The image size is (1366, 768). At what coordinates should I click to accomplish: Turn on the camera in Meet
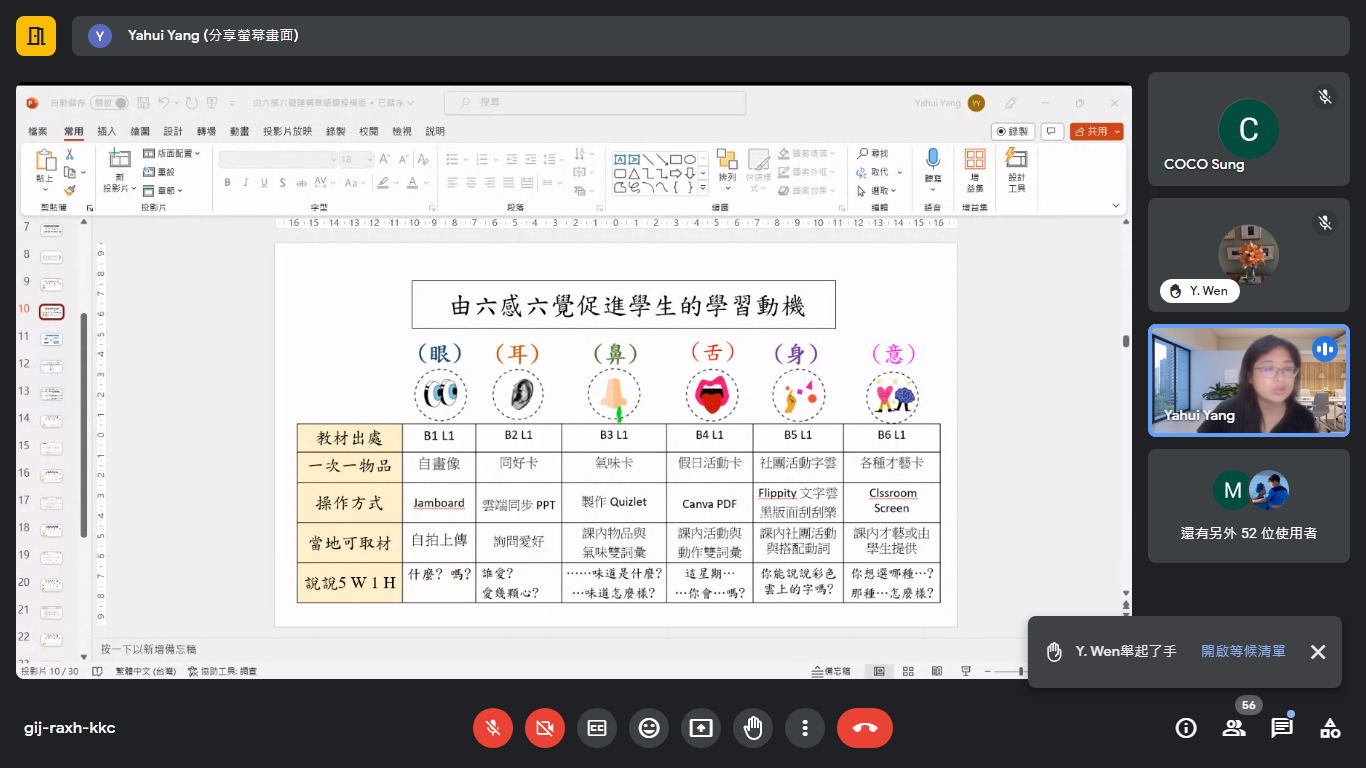pyautogui.click(x=545, y=728)
